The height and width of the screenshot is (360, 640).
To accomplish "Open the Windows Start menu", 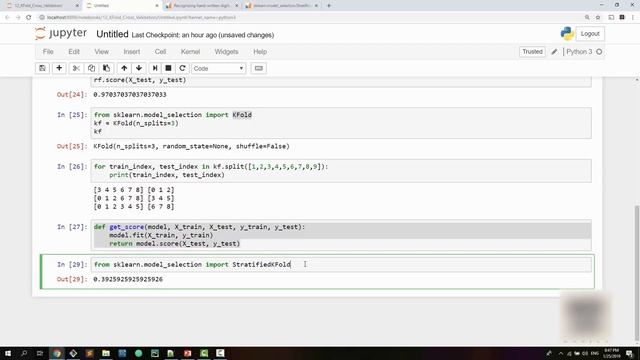I will [8, 353].
